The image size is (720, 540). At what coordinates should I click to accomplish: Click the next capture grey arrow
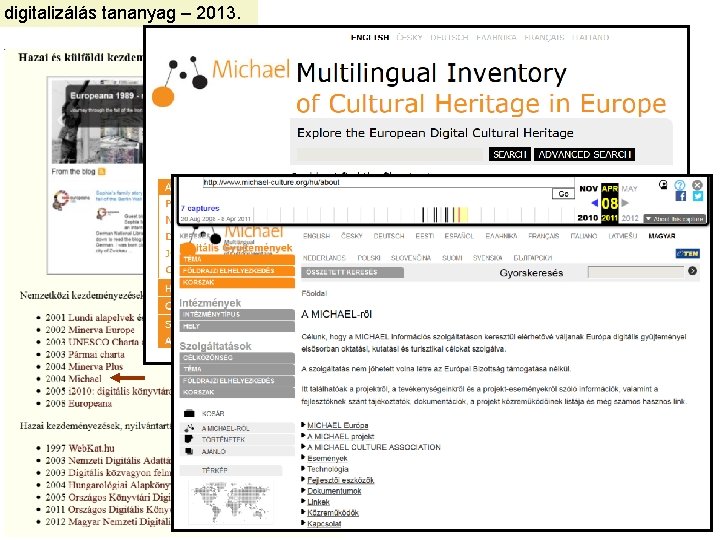(x=625, y=203)
